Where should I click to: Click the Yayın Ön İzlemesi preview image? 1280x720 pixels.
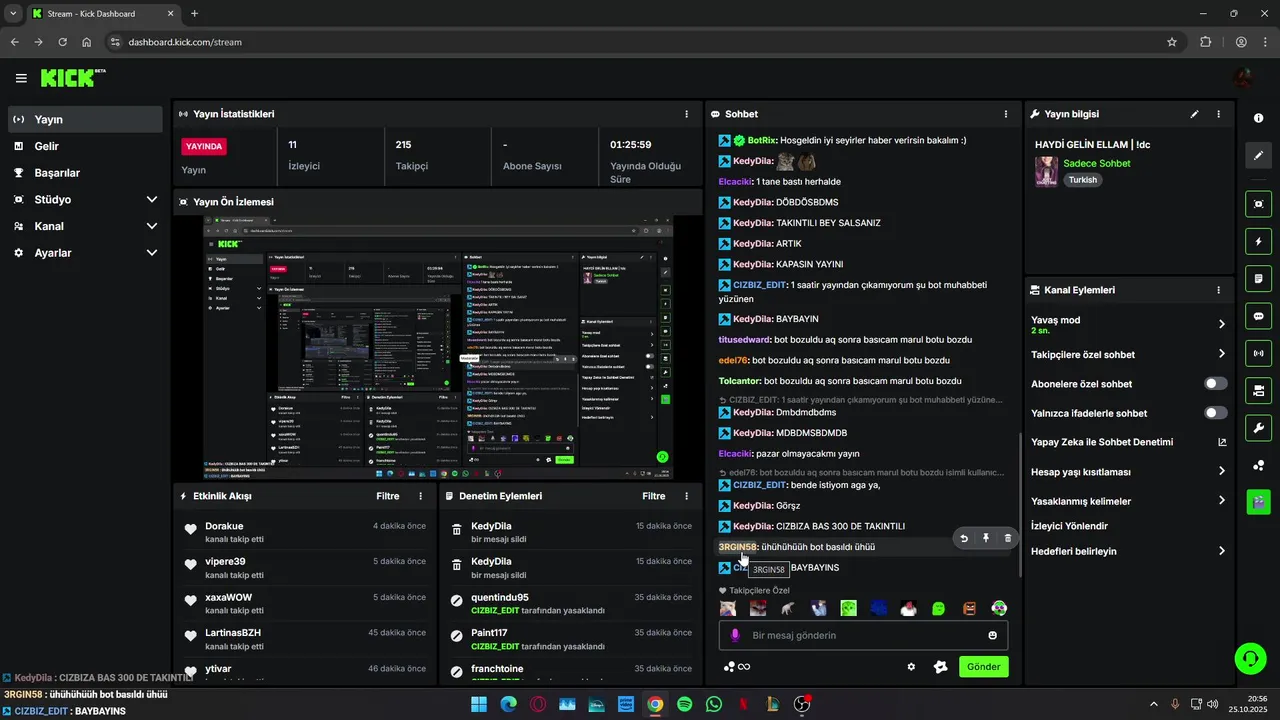(x=437, y=348)
